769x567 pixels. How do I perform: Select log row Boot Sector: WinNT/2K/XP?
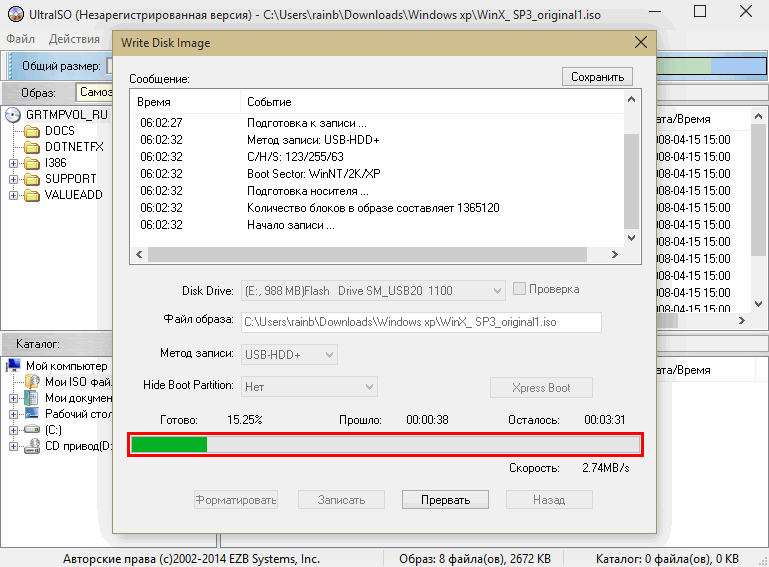(377, 174)
